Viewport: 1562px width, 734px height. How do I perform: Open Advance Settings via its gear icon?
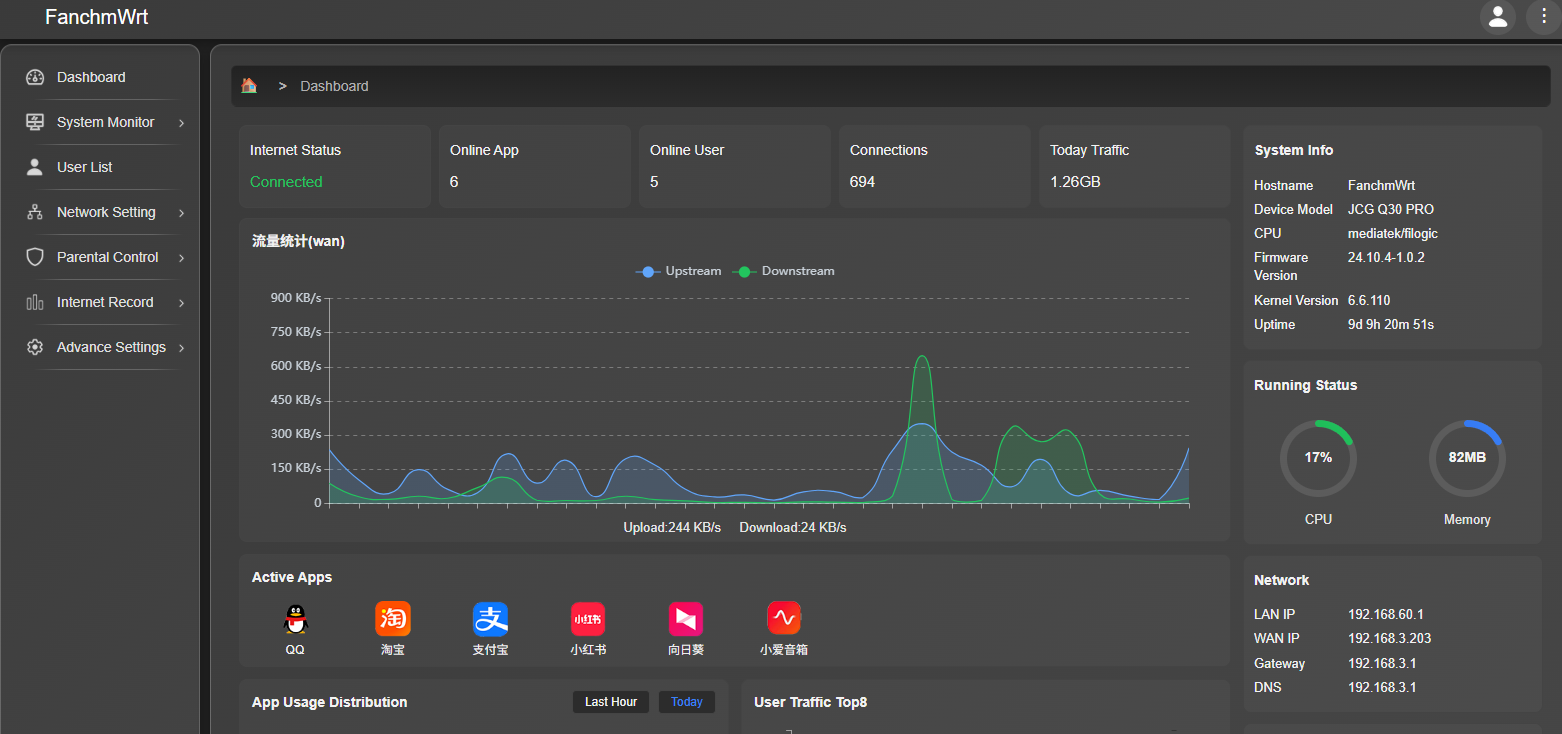[35, 346]
